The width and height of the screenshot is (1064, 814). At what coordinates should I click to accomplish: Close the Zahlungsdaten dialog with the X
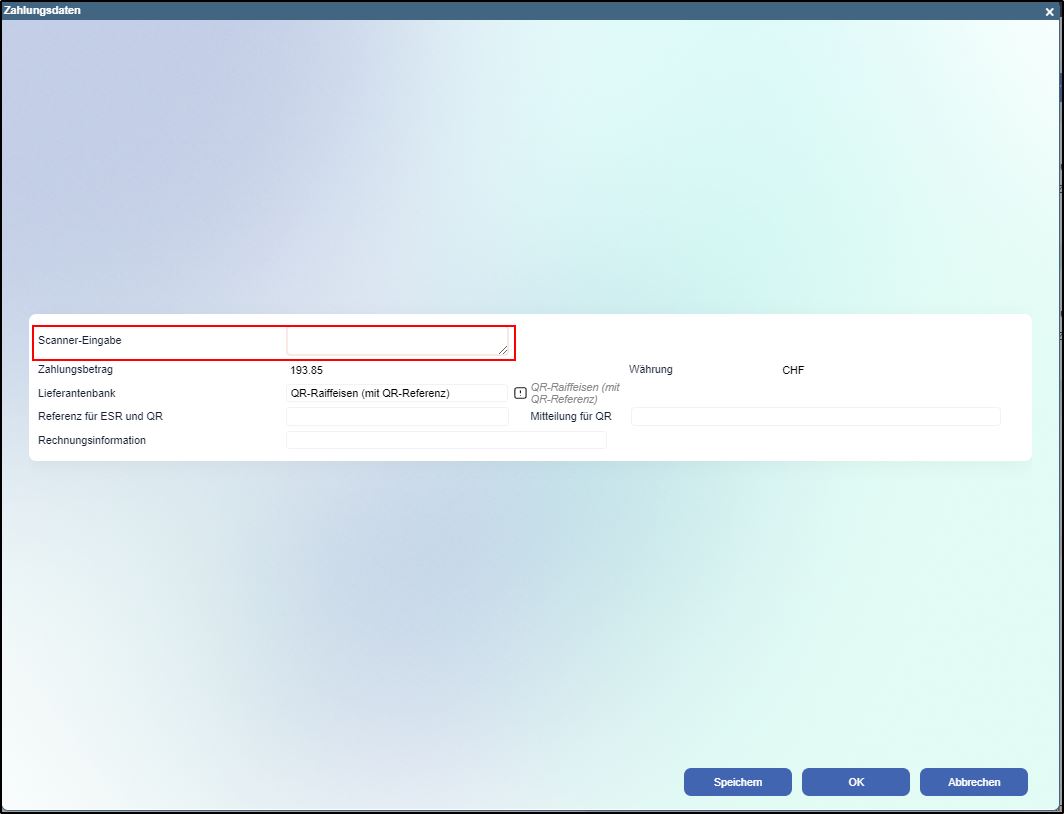tap(1049, 12)
